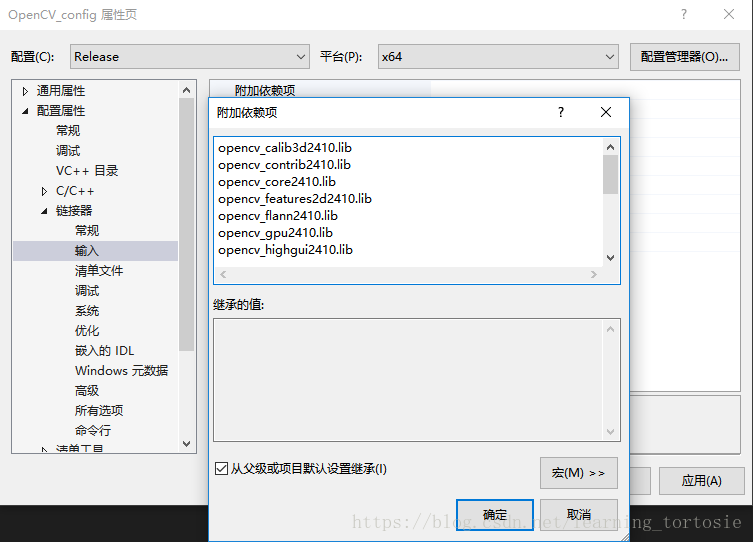Click the 宏(M) >> button
This screenshot has width=753, height=542.
click(x=579, y=473)
